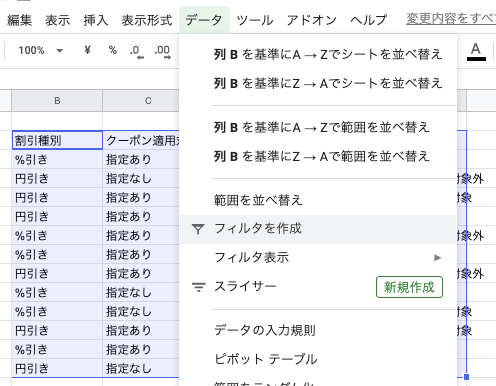This screenshot has height=386, width=496.
Task: Open the 挿入 menu
Action: coord(96,20)
